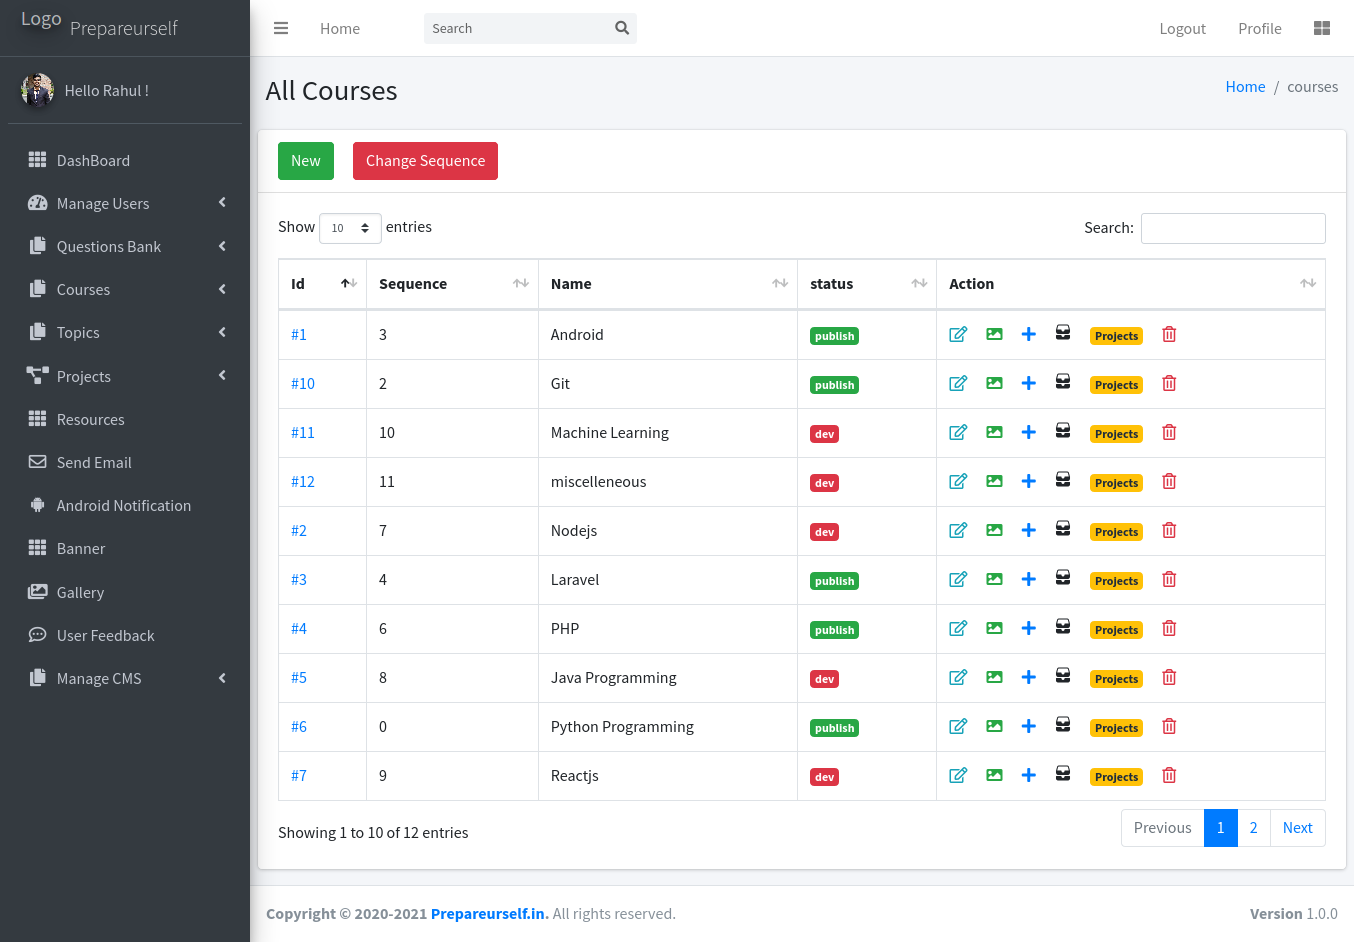Click the blue plus icon for Machine Learning
The width and height of the screenshot is (1354, 942).
click(1028, 432)
